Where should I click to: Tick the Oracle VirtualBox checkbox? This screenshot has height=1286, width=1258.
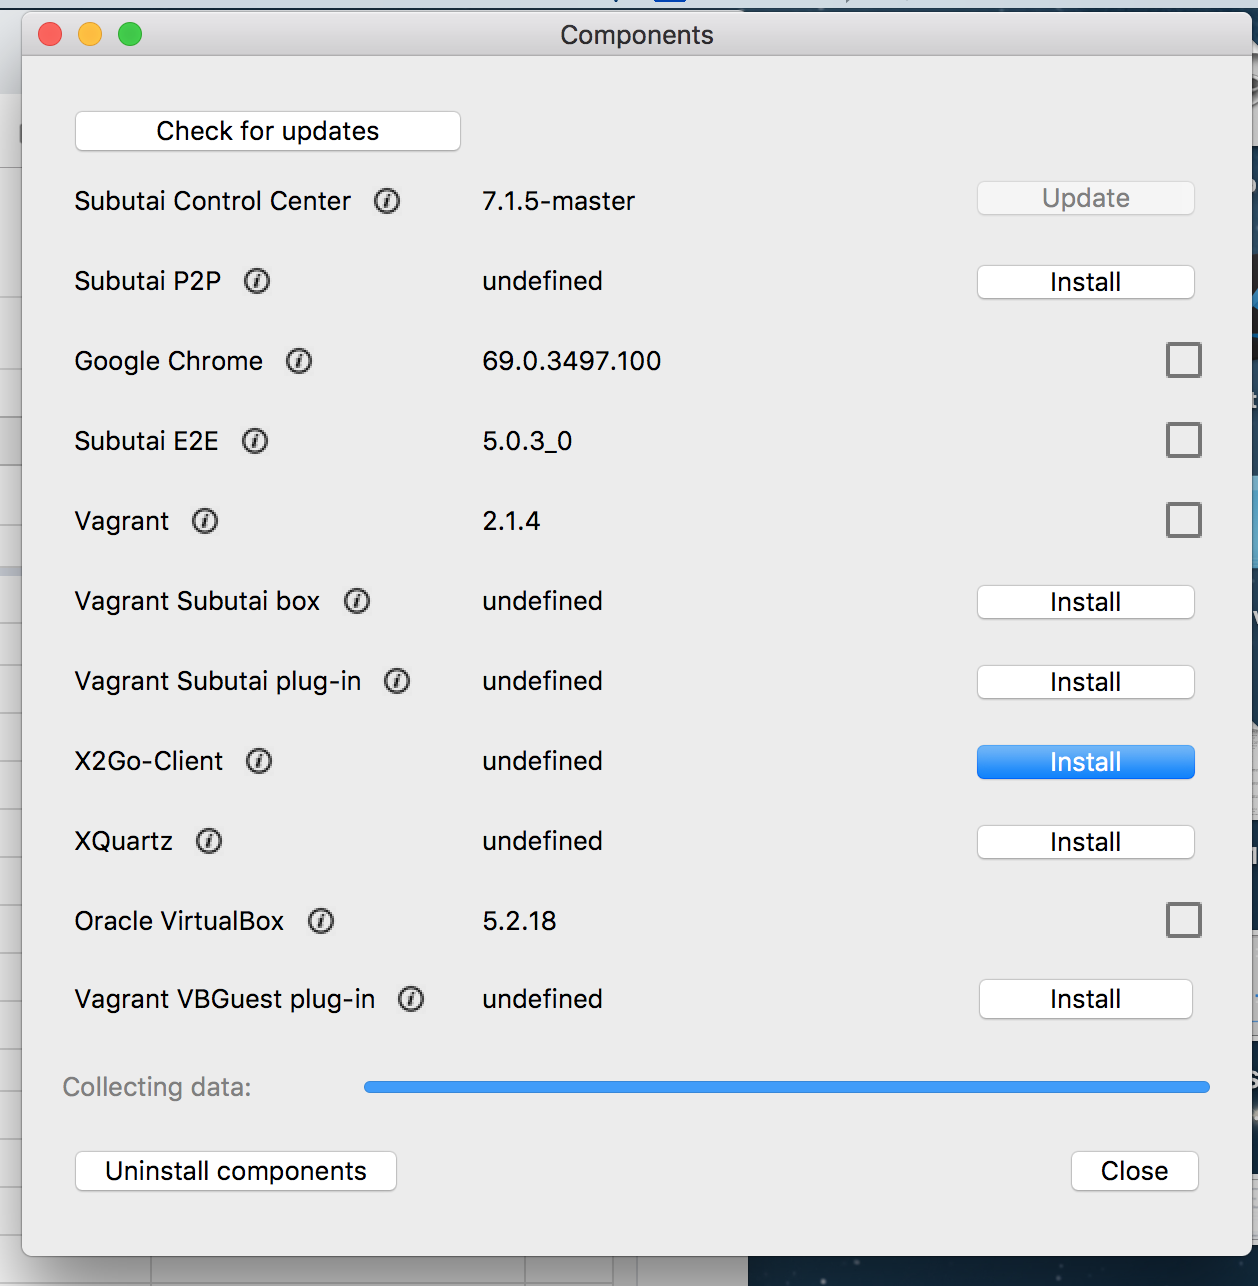(1184, 920)
